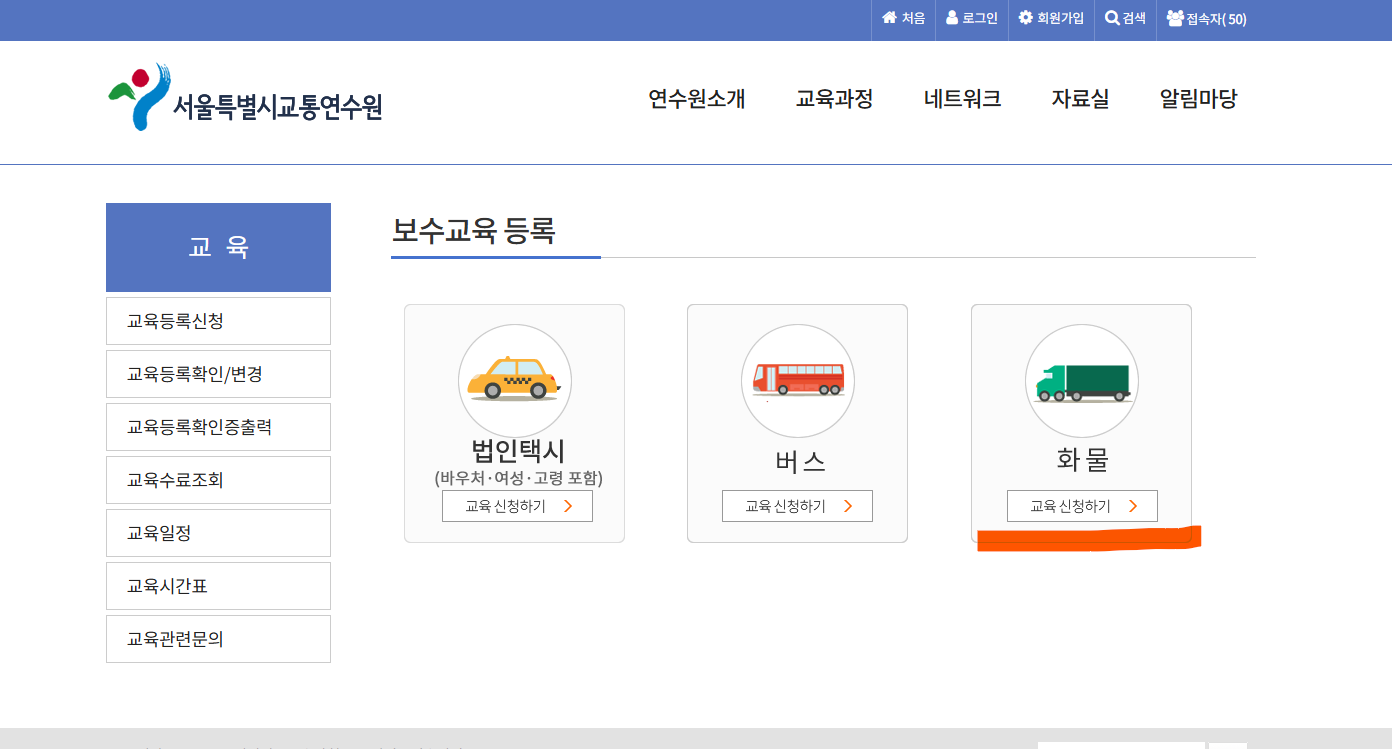This screenshot has width=1392, height=749.
Task: Click the 서울특별시교통연수원 logo
Action: coord(245,98)
